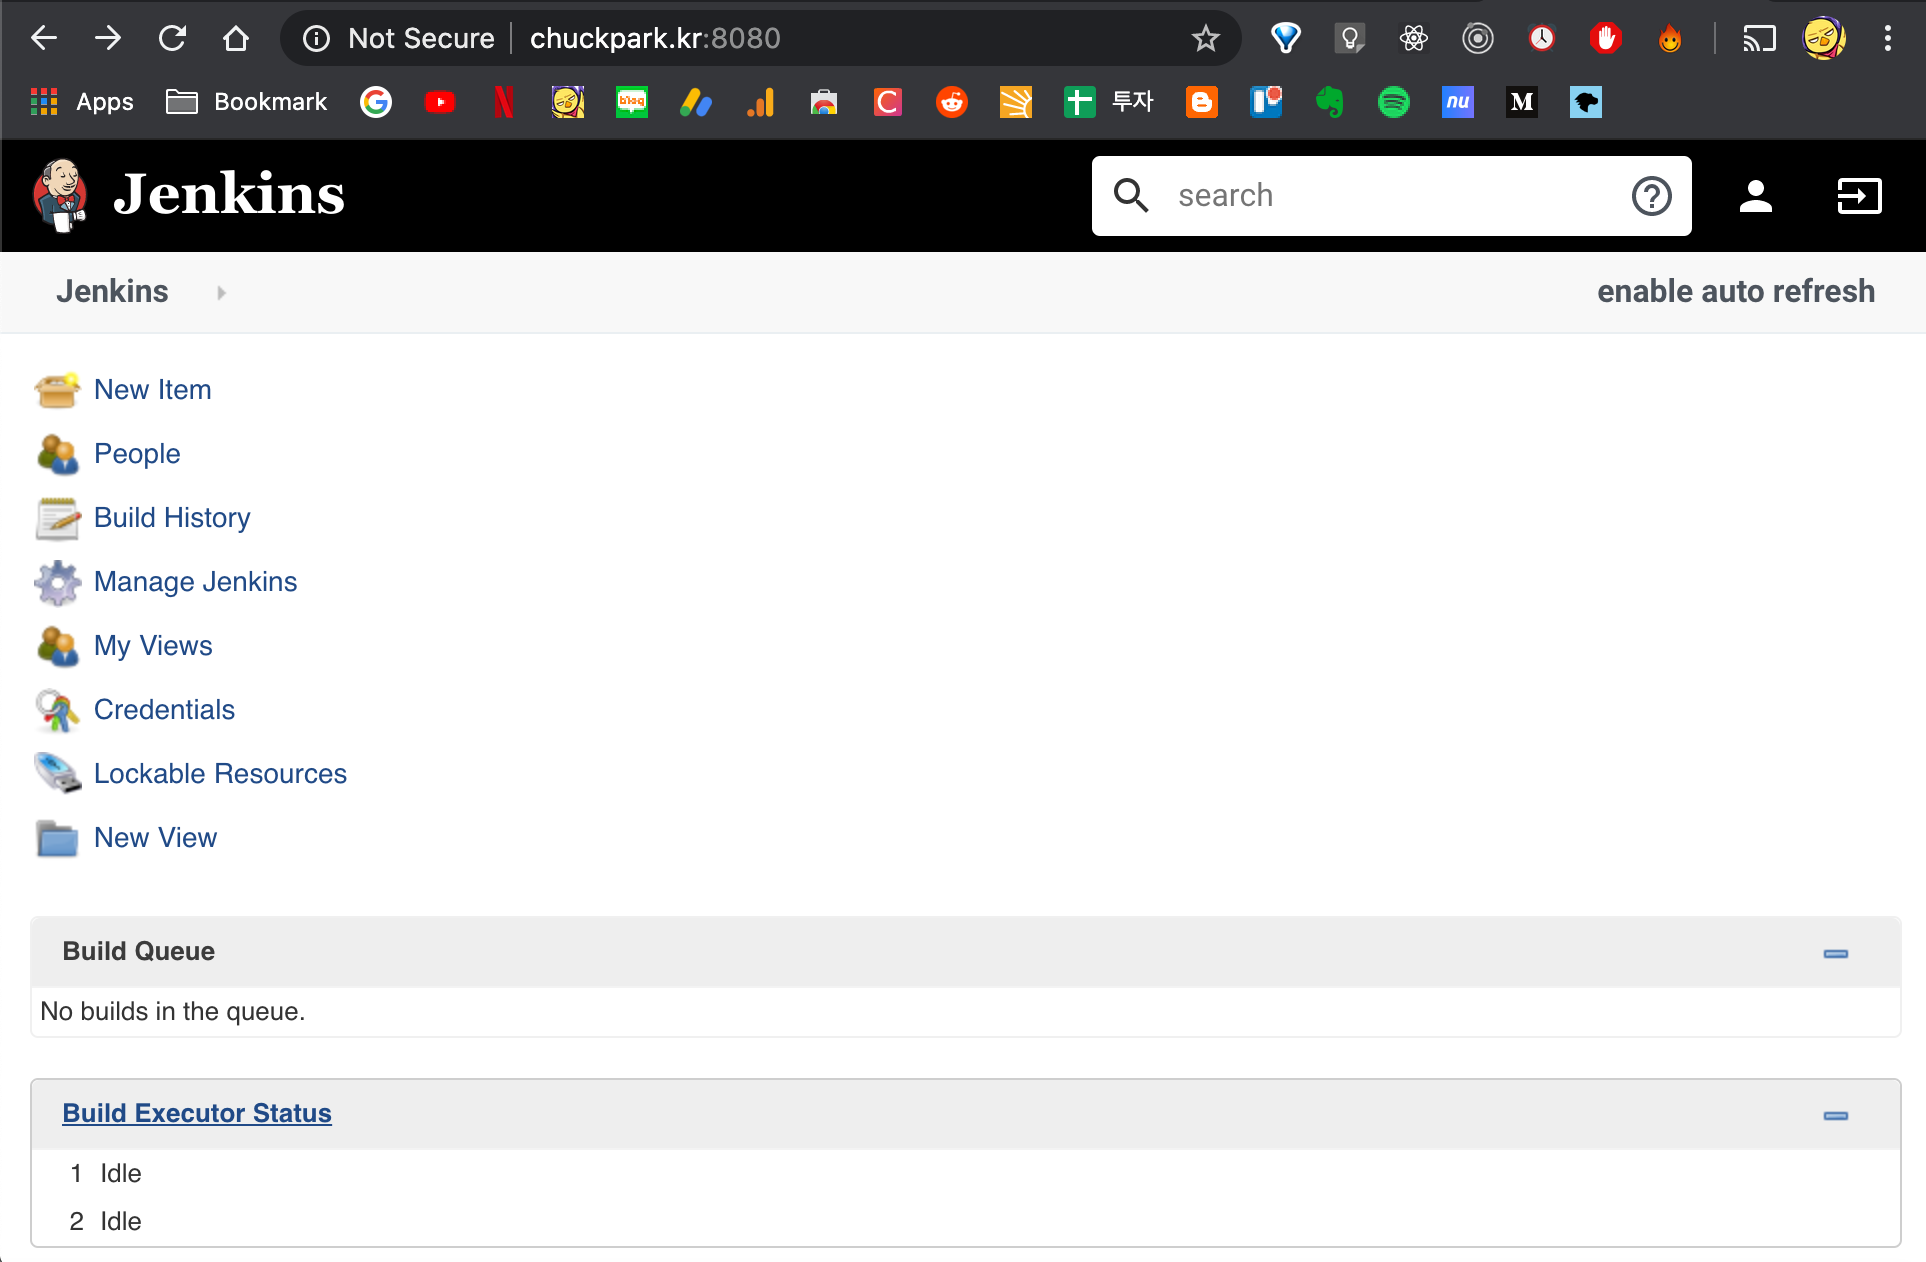This screenshot has width=1926, height=1262.
Task: Collapse the Build Queue panel
Action: pyautogui.click(x=1835, y=953)
